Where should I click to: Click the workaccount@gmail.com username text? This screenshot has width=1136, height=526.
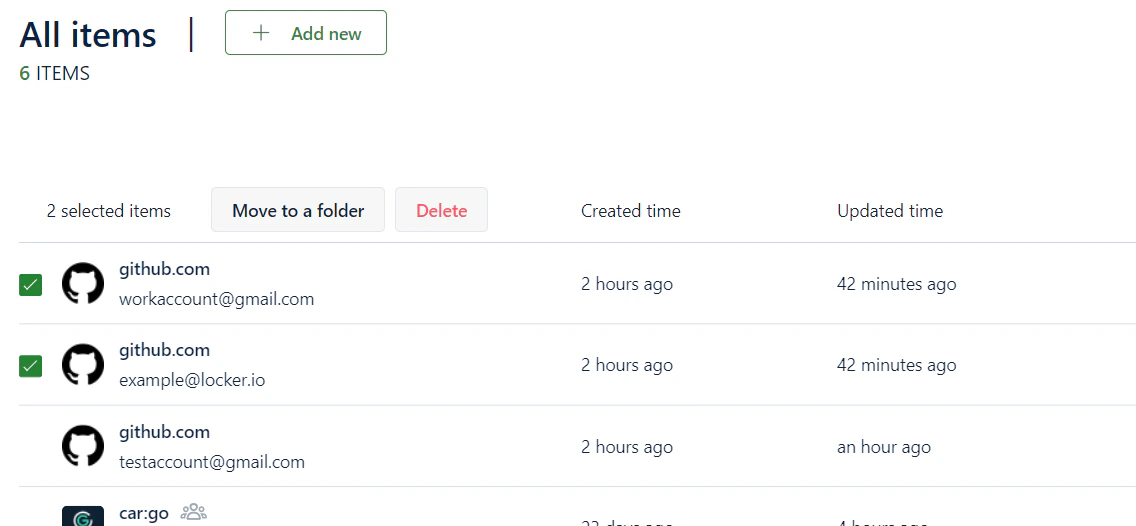click(216, 299)
